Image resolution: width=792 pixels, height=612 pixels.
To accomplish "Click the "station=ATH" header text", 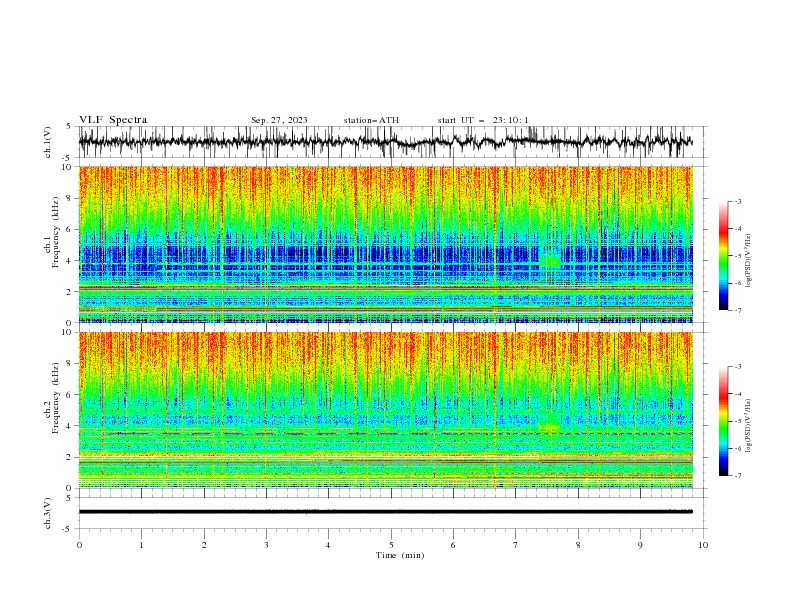I will 371,120.
